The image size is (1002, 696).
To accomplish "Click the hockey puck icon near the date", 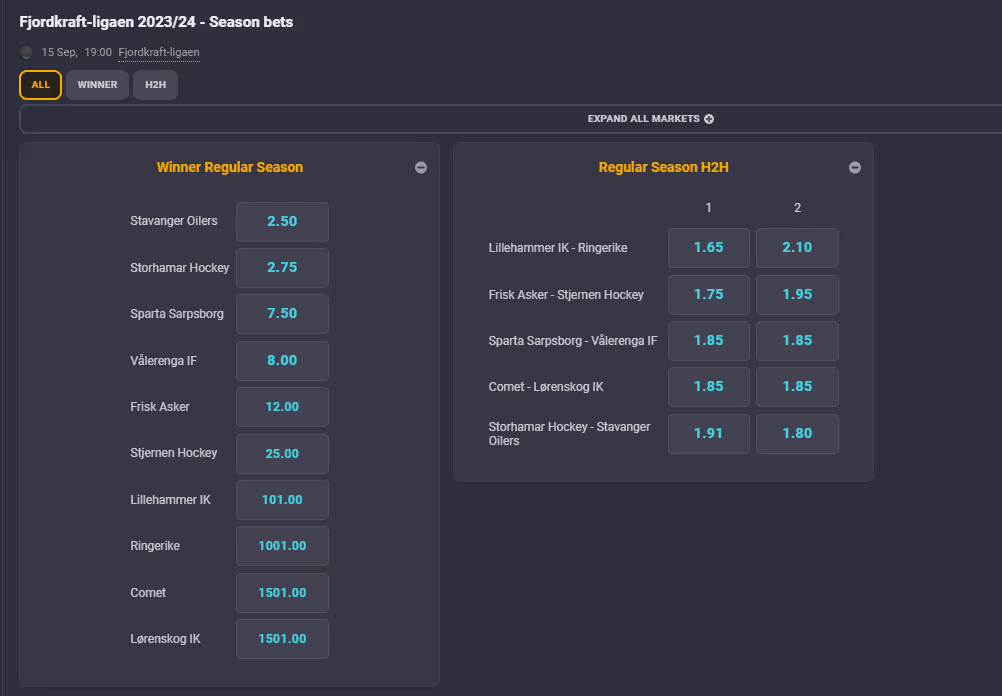I will click(26, 52).
